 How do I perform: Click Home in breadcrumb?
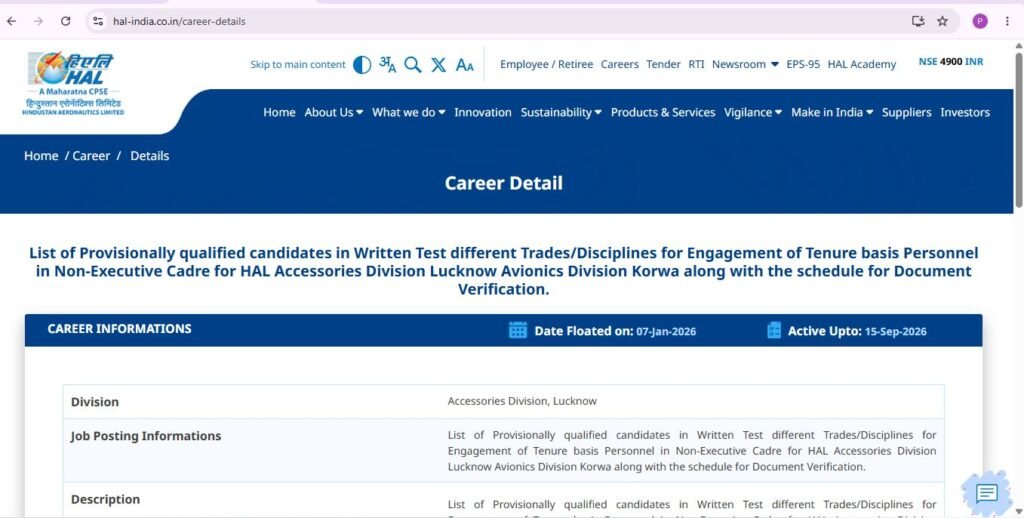41,155
